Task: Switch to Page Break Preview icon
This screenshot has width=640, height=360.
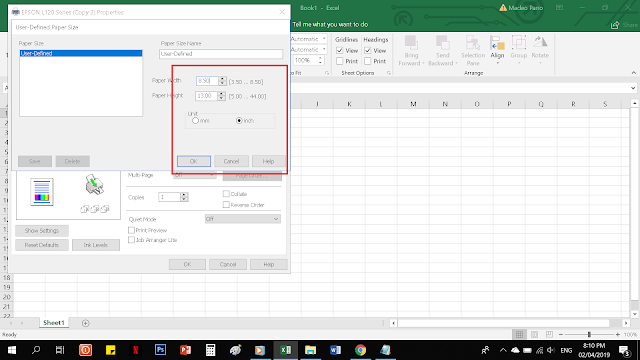Action: (549, 335)
